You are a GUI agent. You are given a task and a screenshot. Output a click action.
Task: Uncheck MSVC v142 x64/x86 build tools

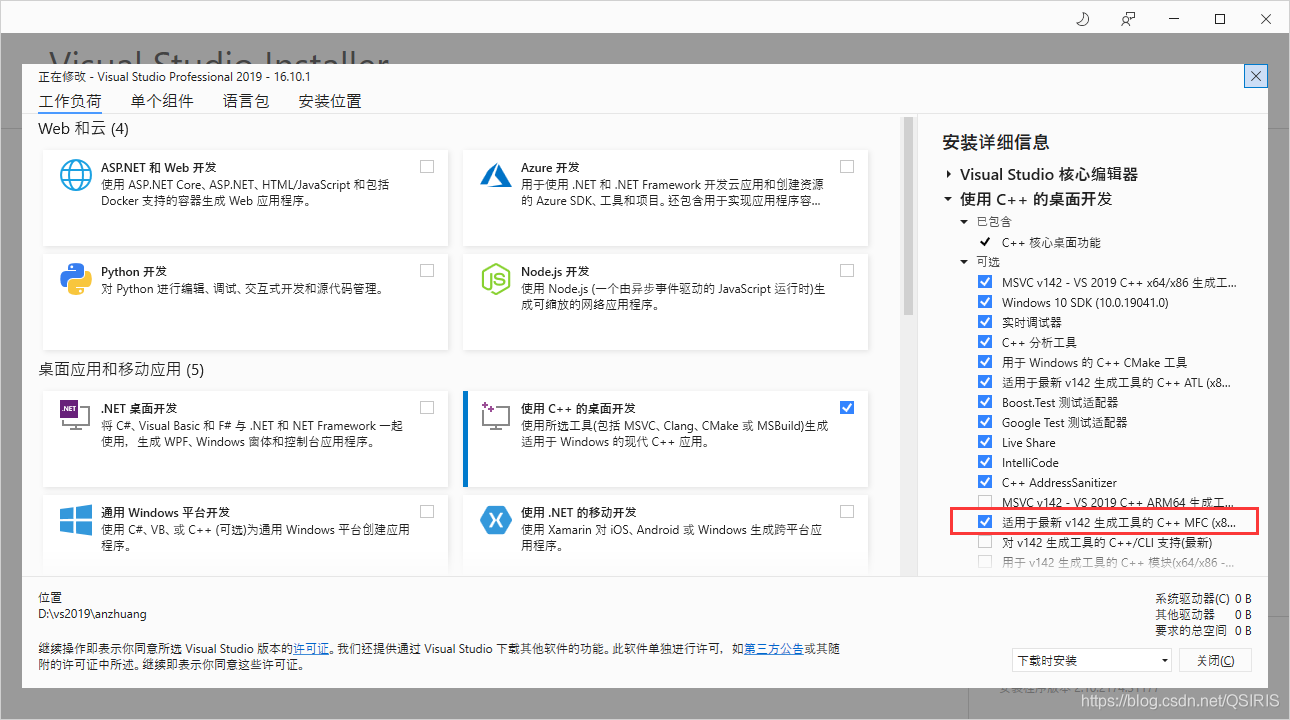point(985,282)
